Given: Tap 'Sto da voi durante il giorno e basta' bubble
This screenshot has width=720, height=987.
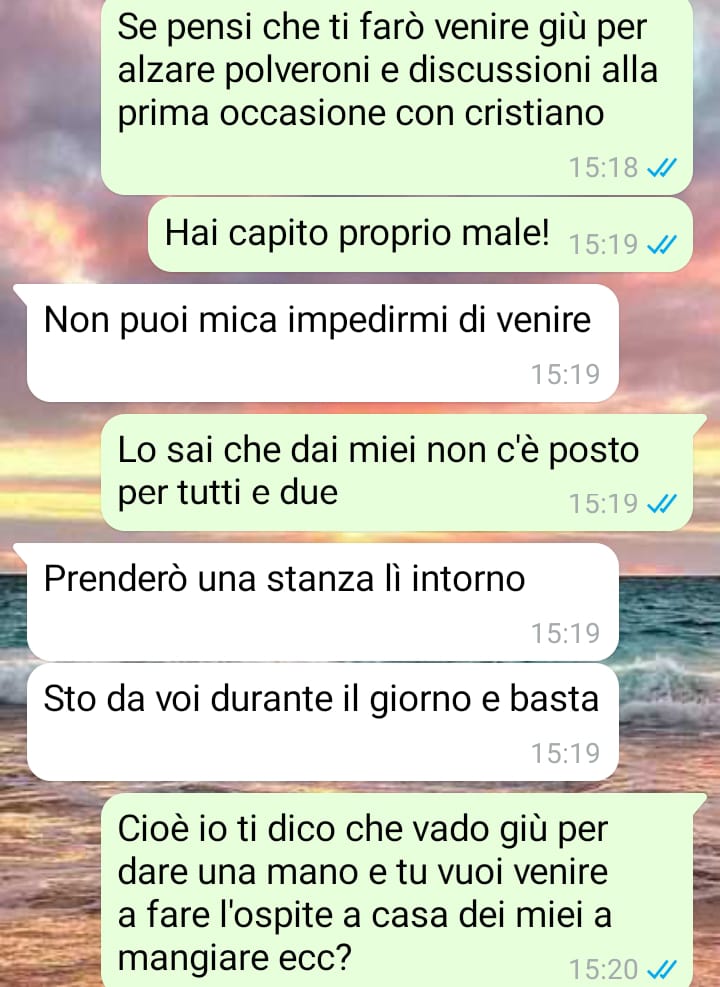Looking at the screenshot, I should (323, 723).
